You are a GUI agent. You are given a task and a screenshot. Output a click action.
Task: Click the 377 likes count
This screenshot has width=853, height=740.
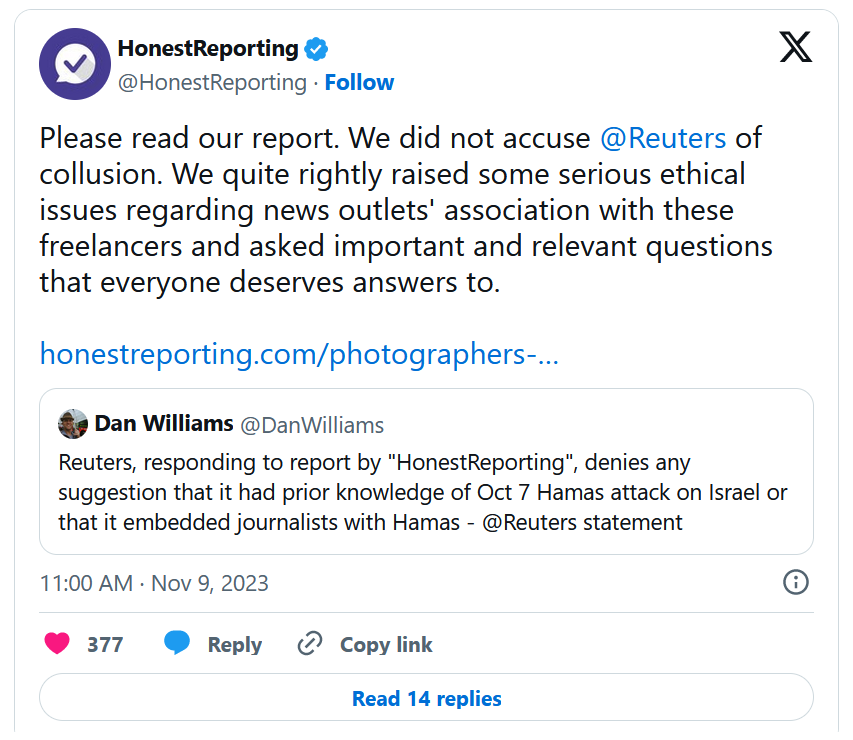(x=105, y=645)
